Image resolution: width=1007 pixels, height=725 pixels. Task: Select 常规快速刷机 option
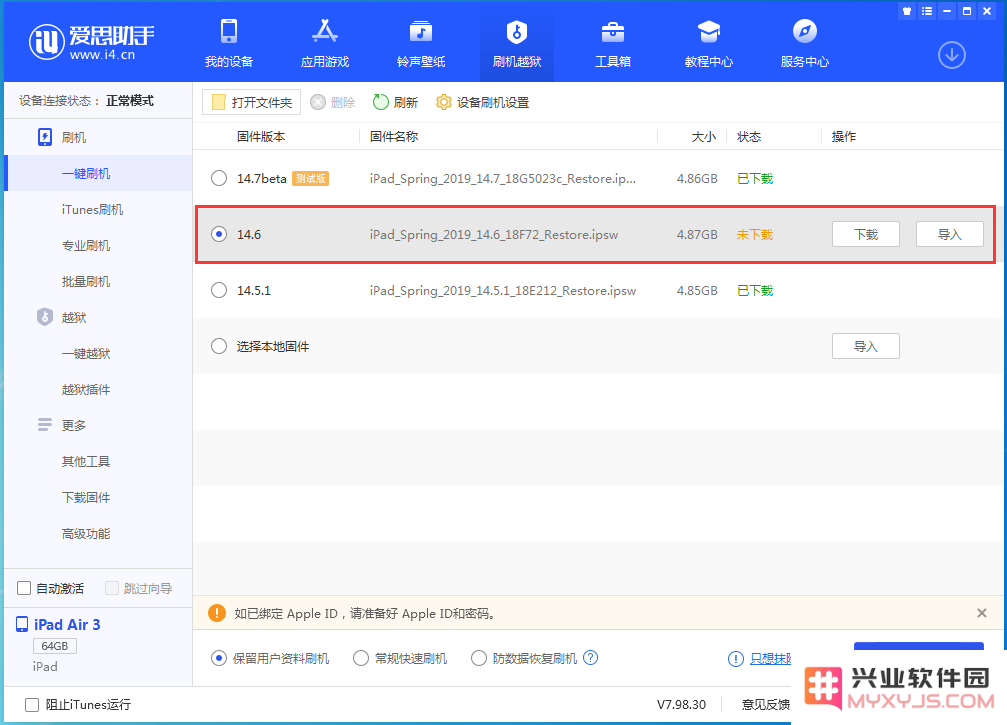(361, 658)
